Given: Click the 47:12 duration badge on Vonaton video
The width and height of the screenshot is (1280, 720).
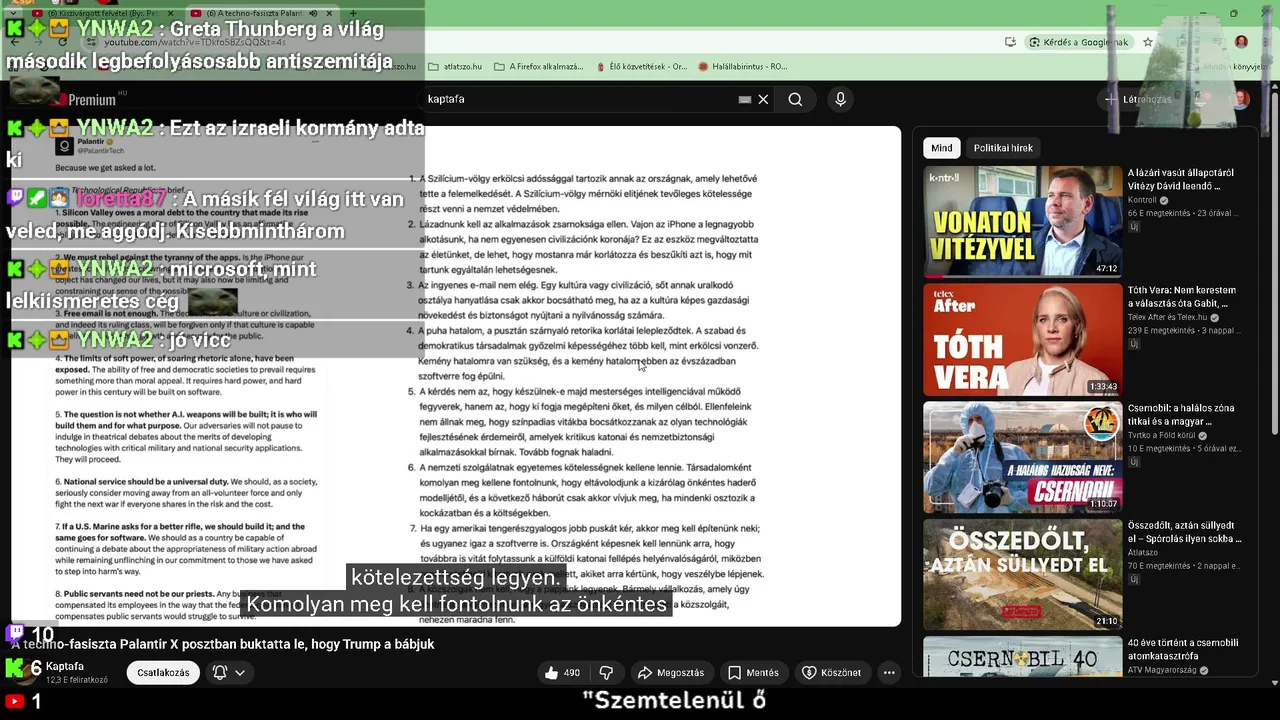Looking at the screenshot, I should coord(1106,268).
